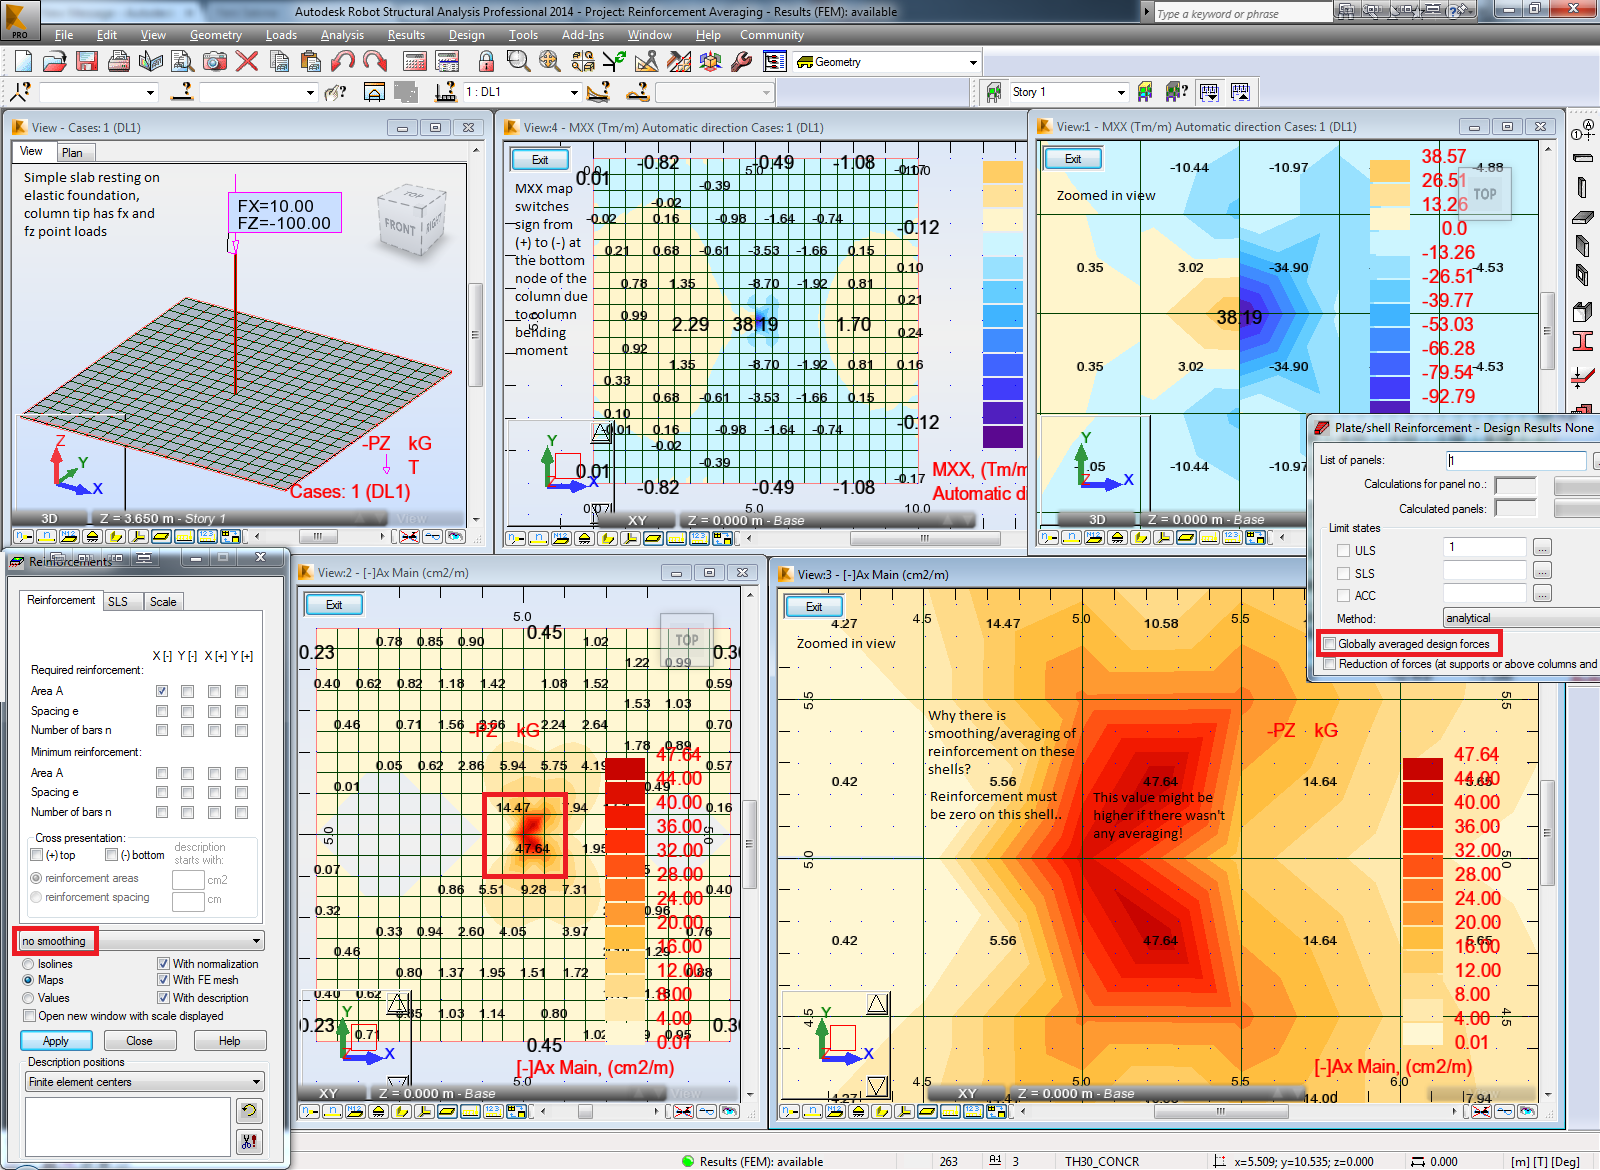
Task: Select the Isolines radio button
Action: click(x=29, y=964)
